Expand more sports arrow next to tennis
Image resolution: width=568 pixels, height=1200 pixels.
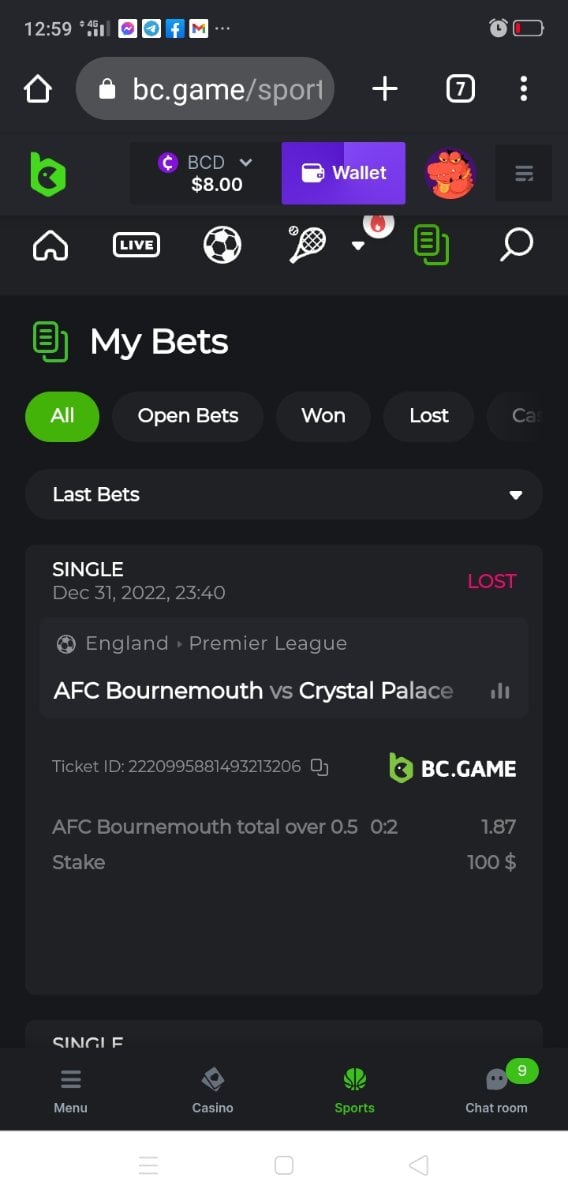358,246
